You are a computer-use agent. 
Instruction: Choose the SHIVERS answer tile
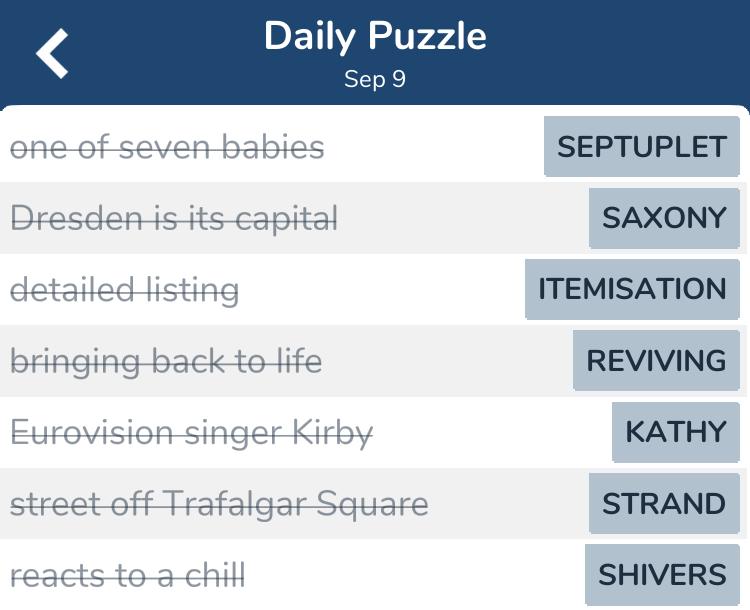(662, 575)
